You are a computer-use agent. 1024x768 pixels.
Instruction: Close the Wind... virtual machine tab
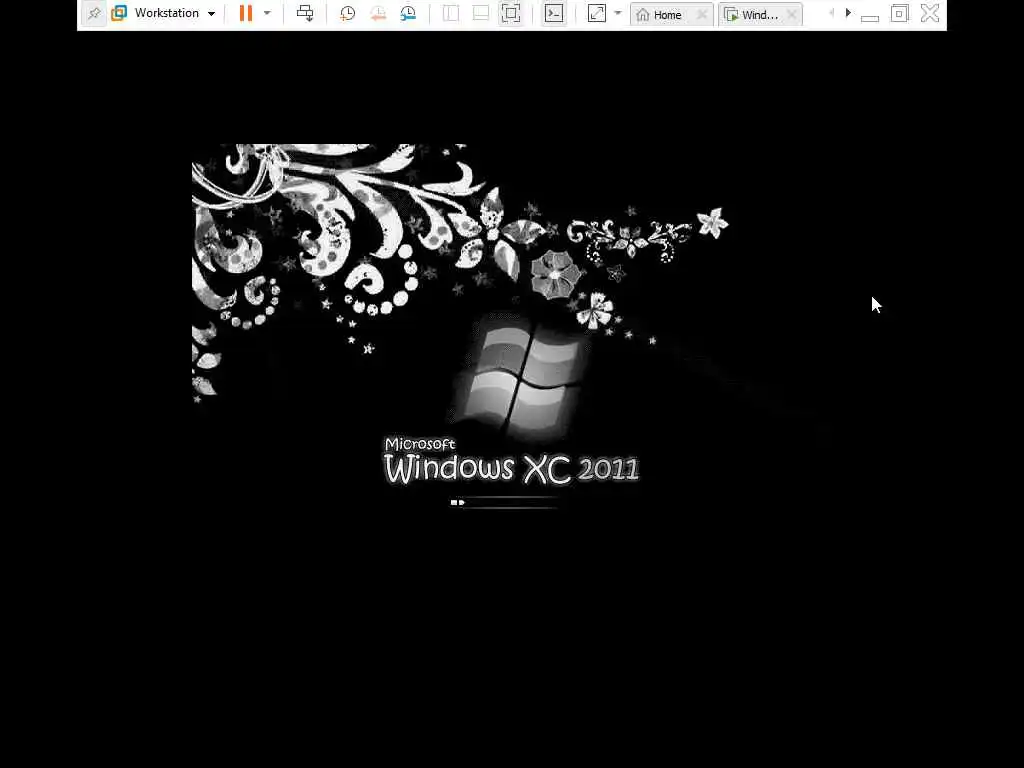click(x=792, y=14)
